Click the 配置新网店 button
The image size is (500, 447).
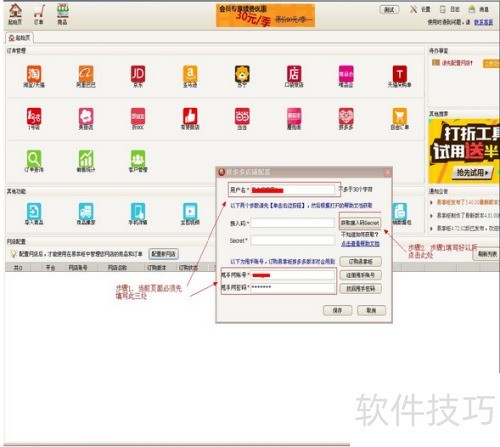(163, 254)
